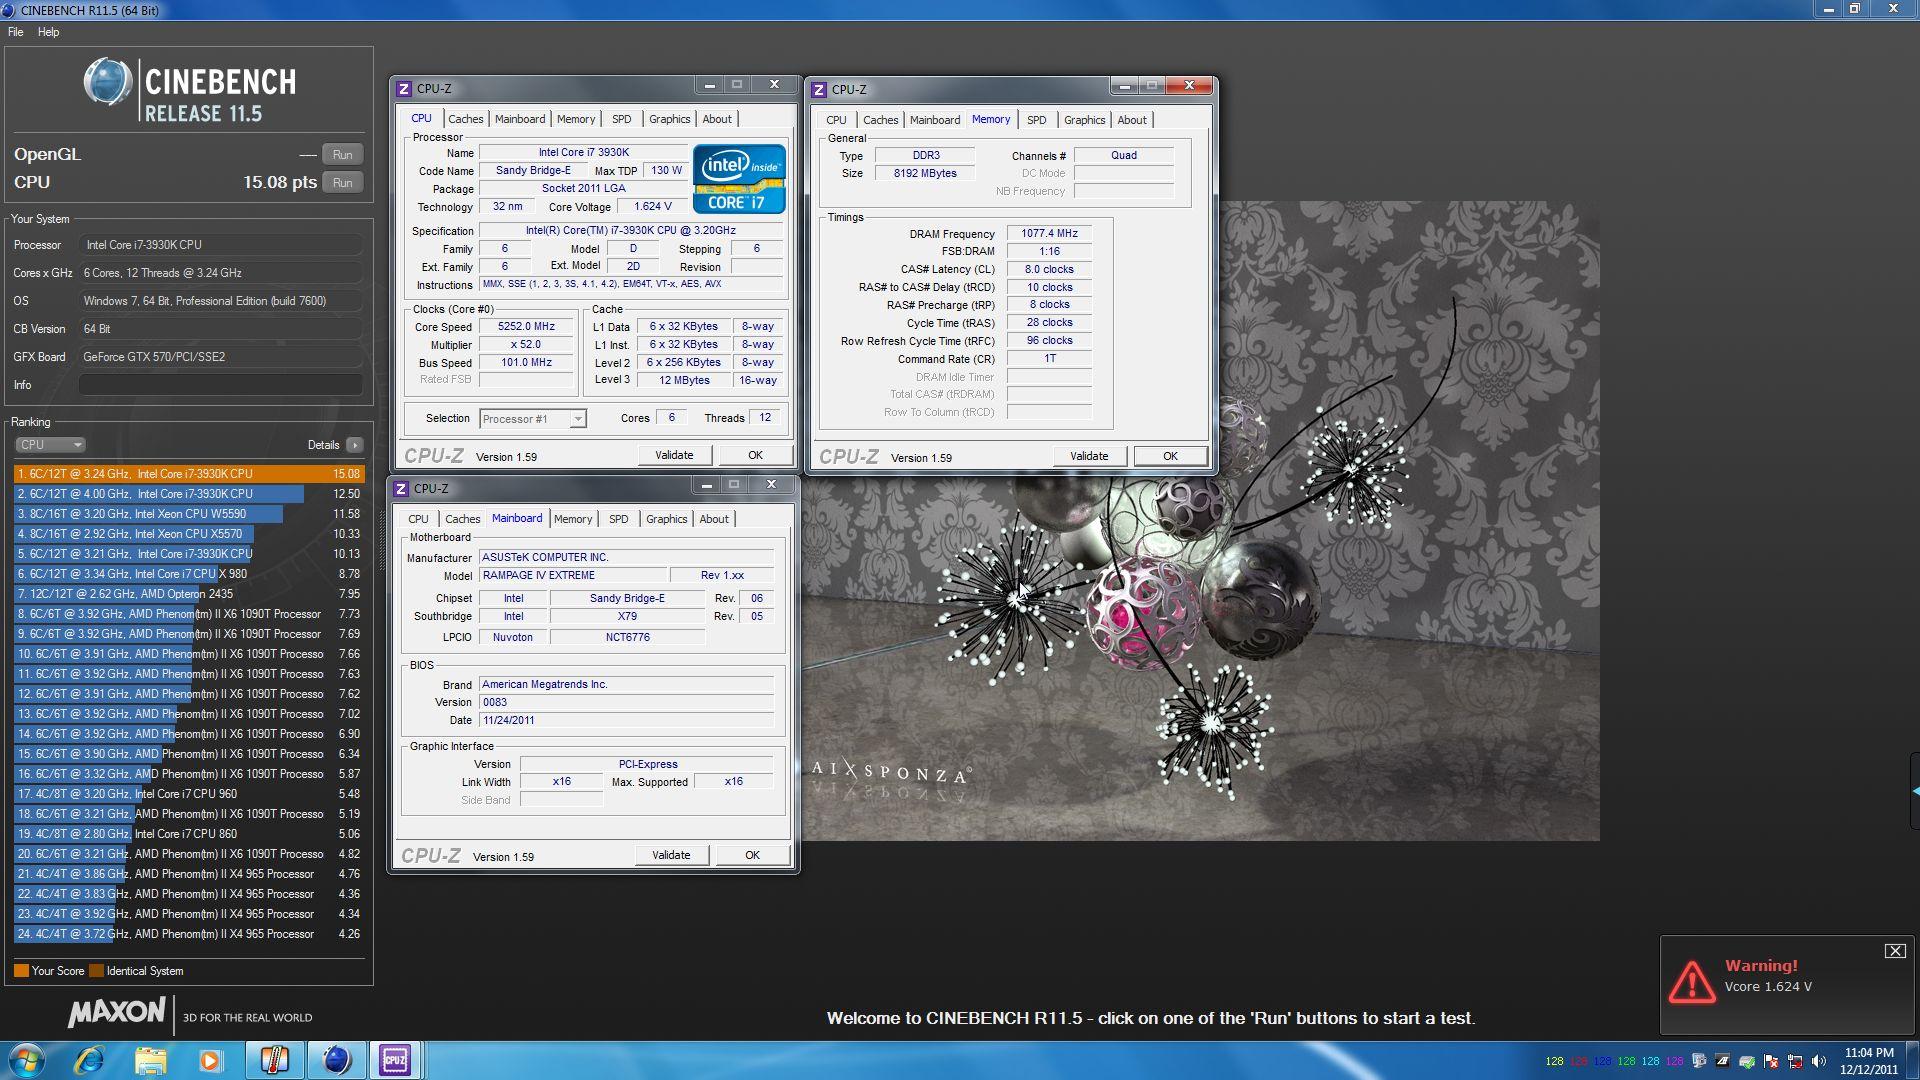This screenshot has height=1080, width=1920.
Task: Click Validate in CPU-Z Mainboard window
Action: point(671,855)
